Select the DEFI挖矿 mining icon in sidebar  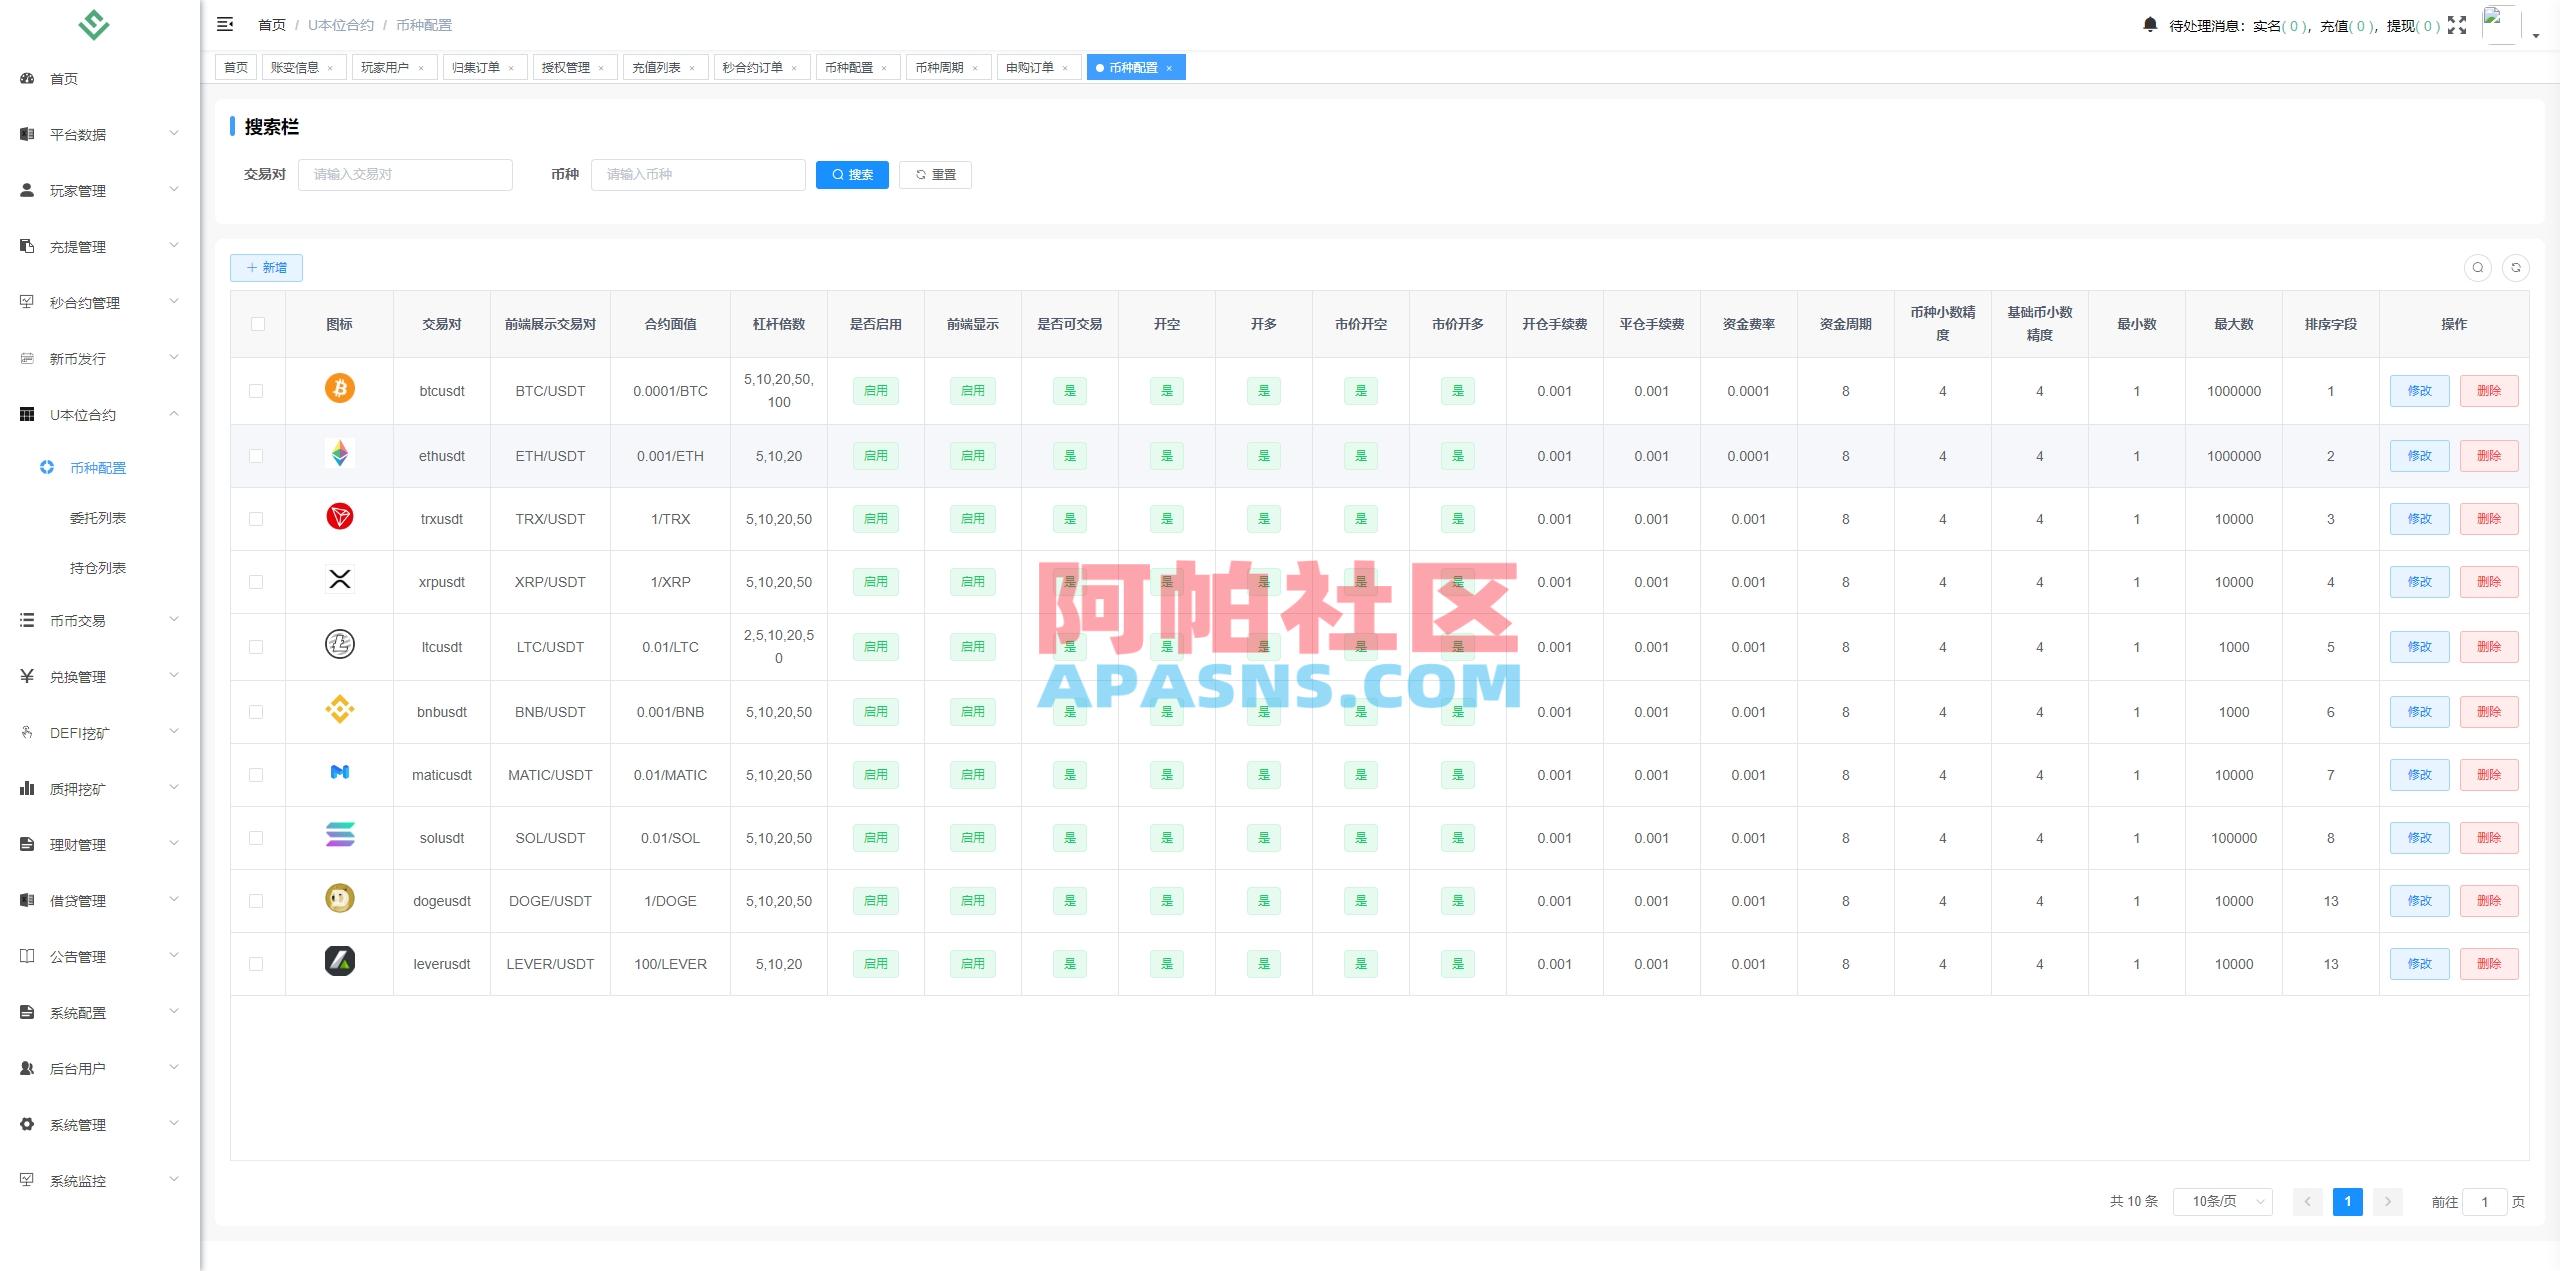tap(27, 731)
